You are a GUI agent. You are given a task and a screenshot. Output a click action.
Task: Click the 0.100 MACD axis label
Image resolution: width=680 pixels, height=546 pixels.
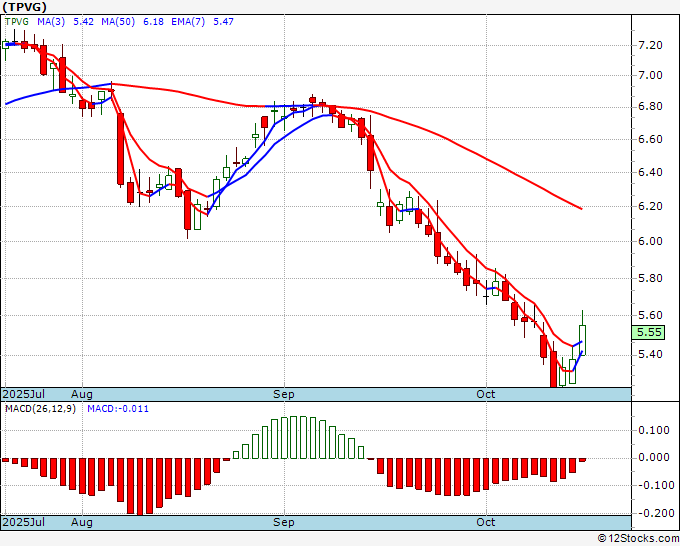pos(654,430)
